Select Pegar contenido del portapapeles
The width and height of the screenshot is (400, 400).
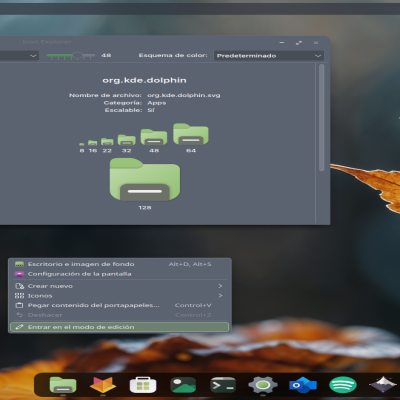pos(120,305)
